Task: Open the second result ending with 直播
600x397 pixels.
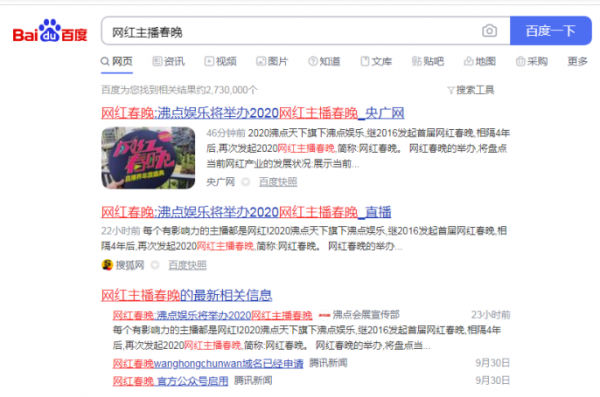Action: (246, 212)
